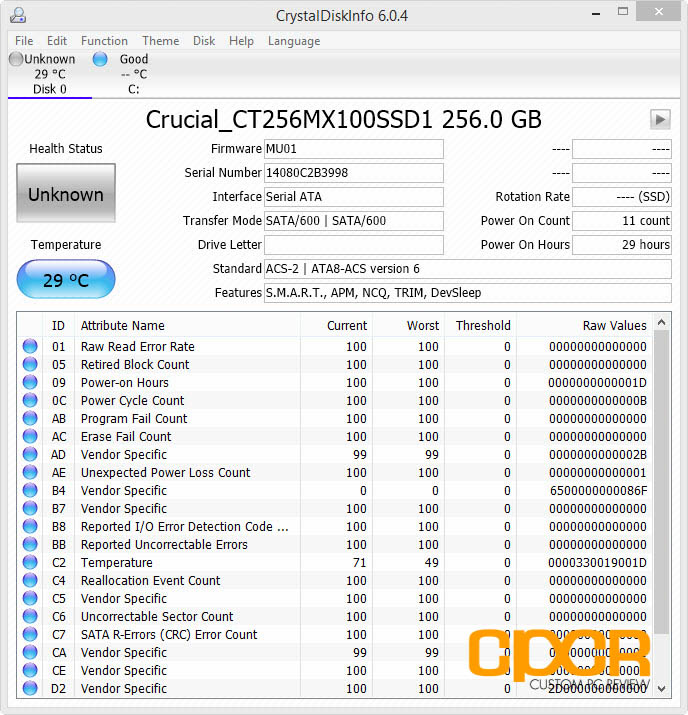
Task: Click the Attribute Name column header
Action: point(188,326)
